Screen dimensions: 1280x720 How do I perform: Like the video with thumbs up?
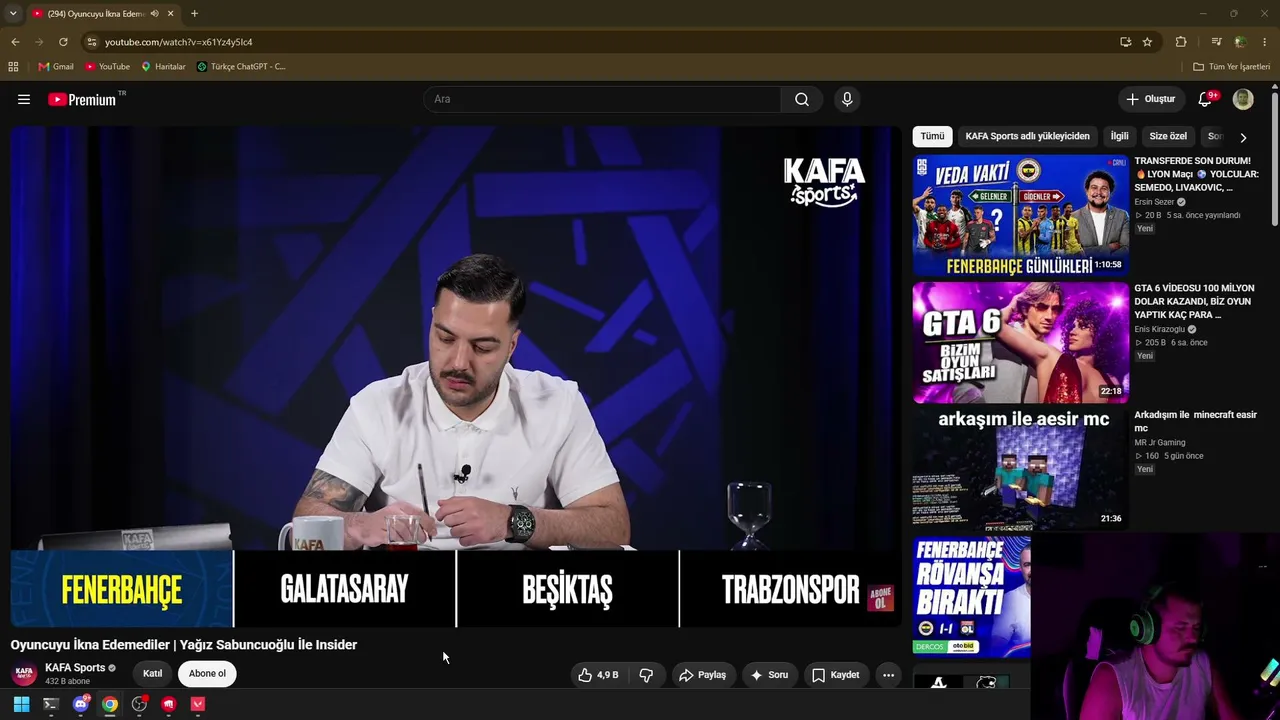coord(598,675)
